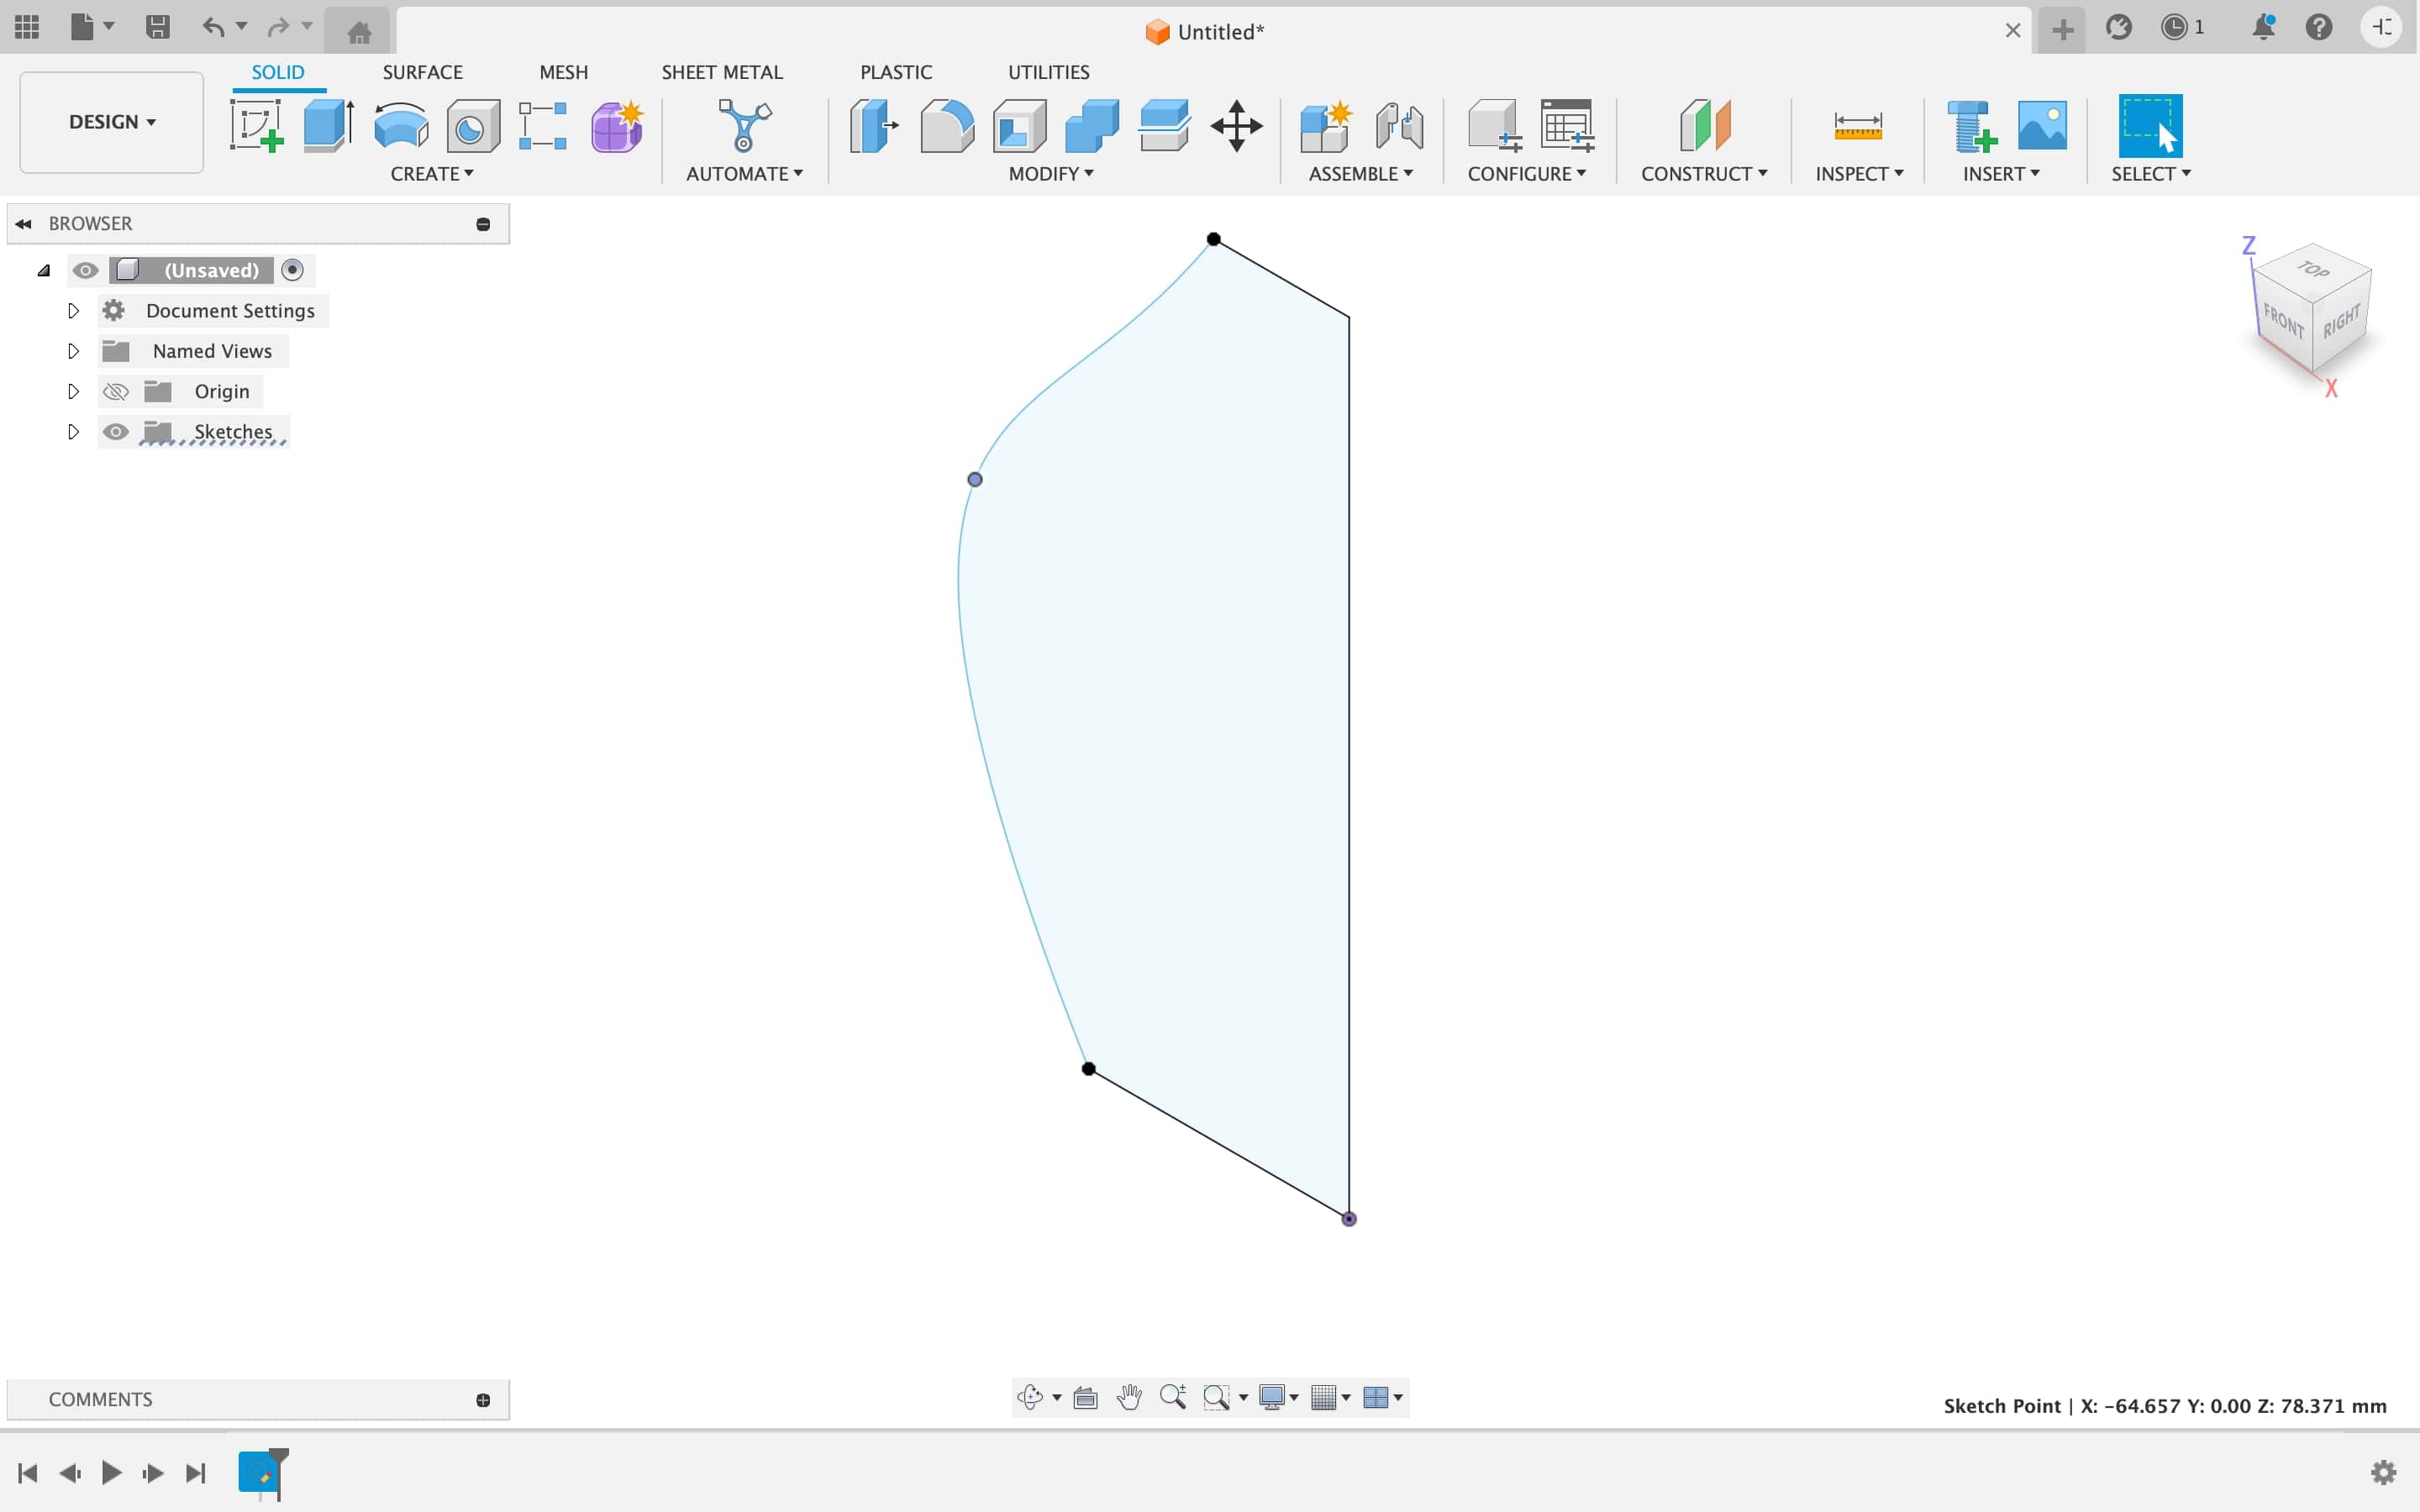The image size is (2420, 1512).
Task: Hide the Sketches folder
Action: coord(116,432)
